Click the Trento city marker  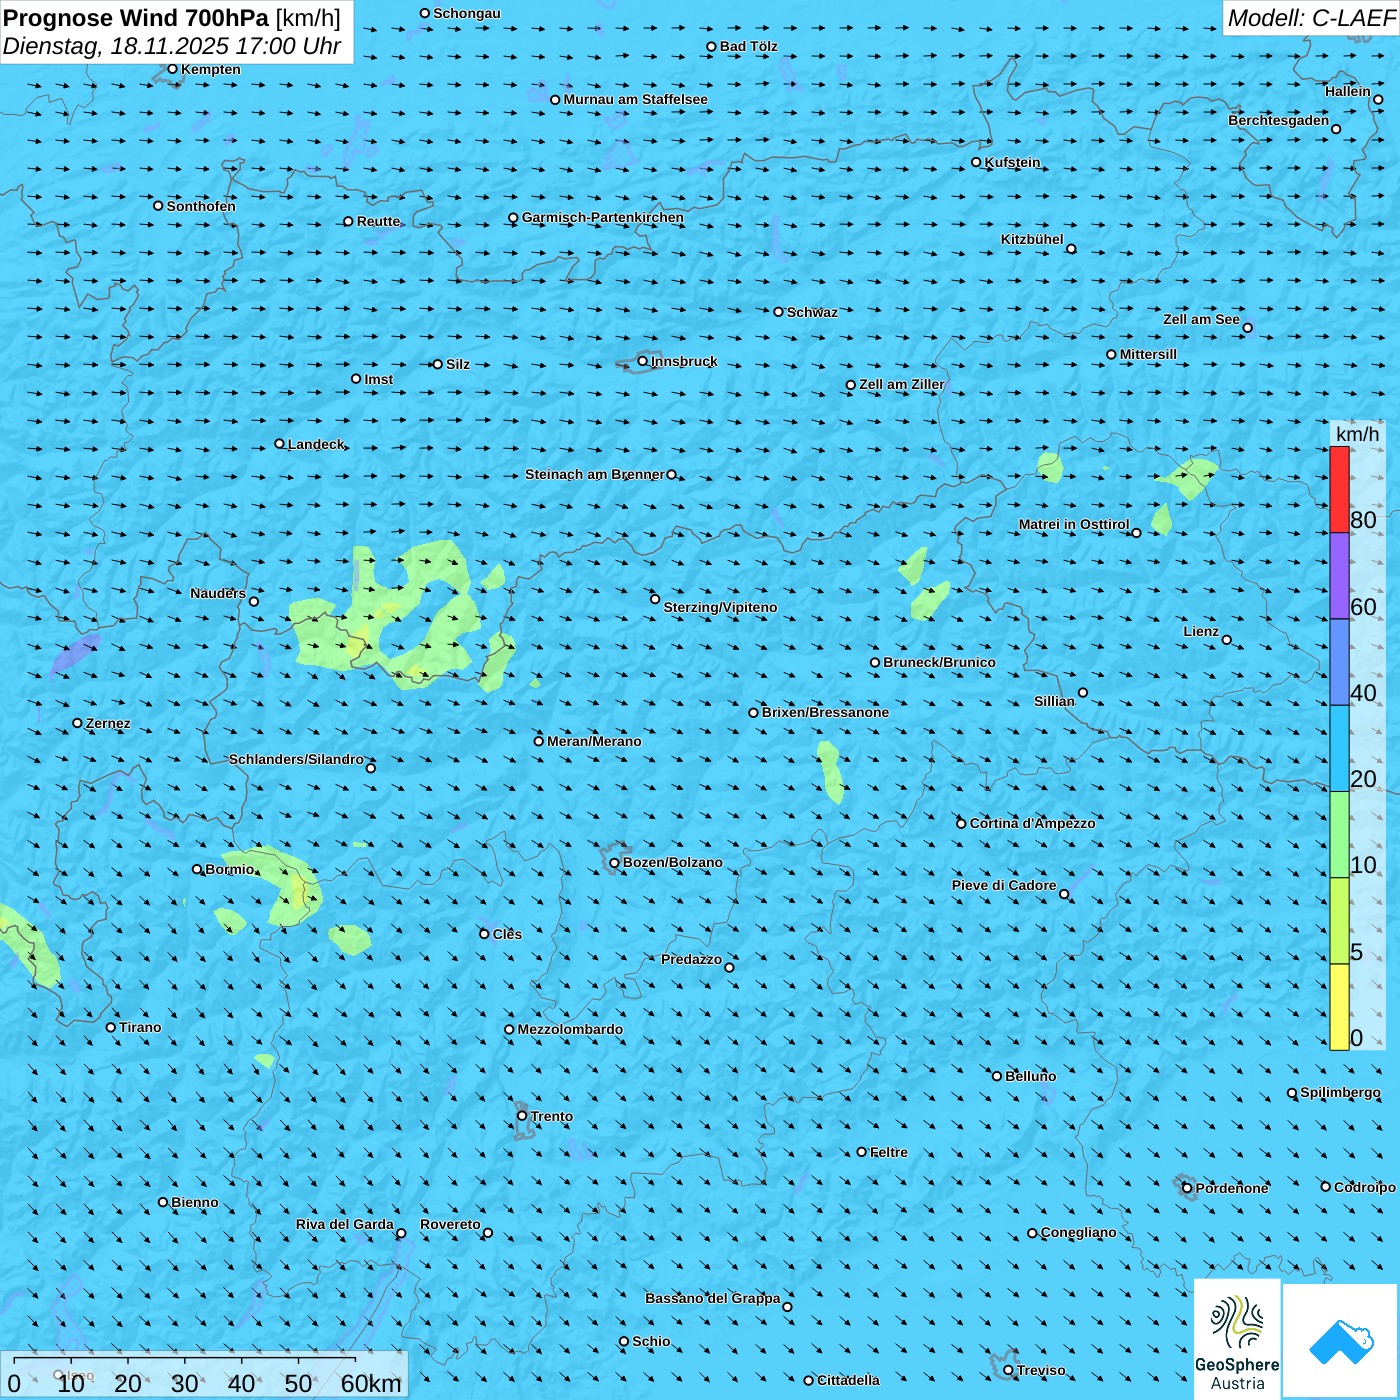coord(522,1116)
